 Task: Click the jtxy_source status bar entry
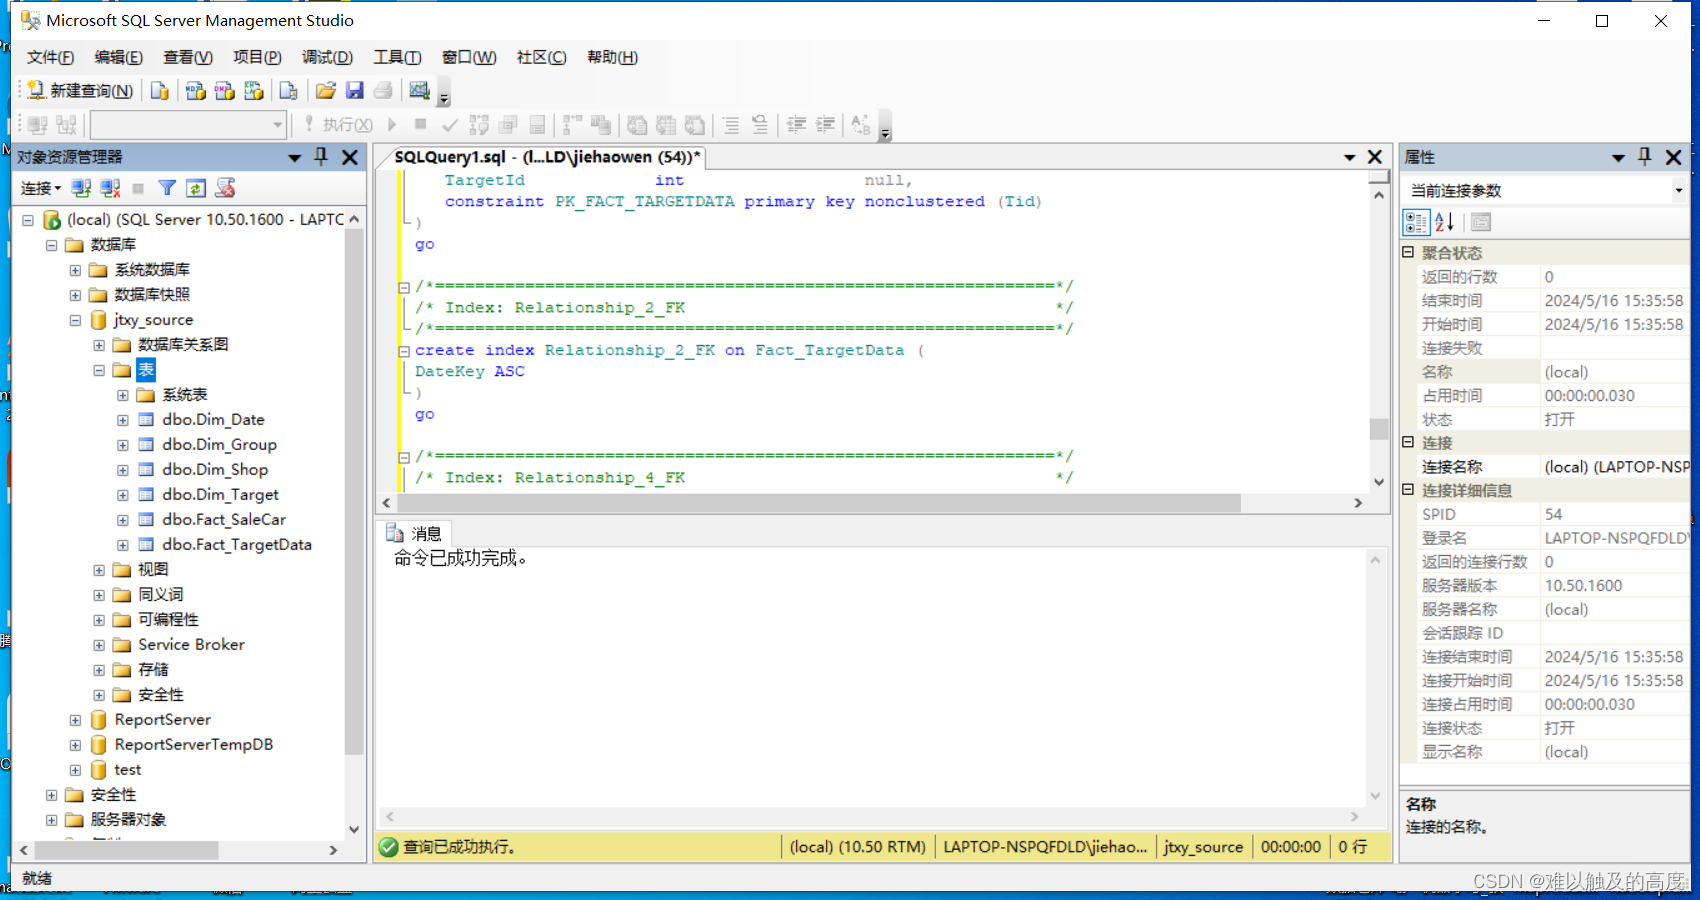coord(1203,847)
